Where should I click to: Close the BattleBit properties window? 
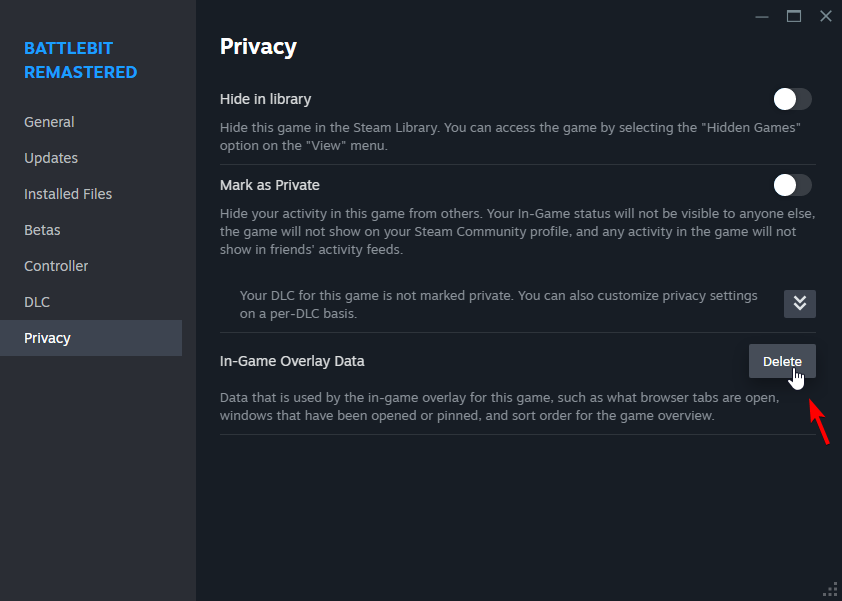tap(826, 16)
